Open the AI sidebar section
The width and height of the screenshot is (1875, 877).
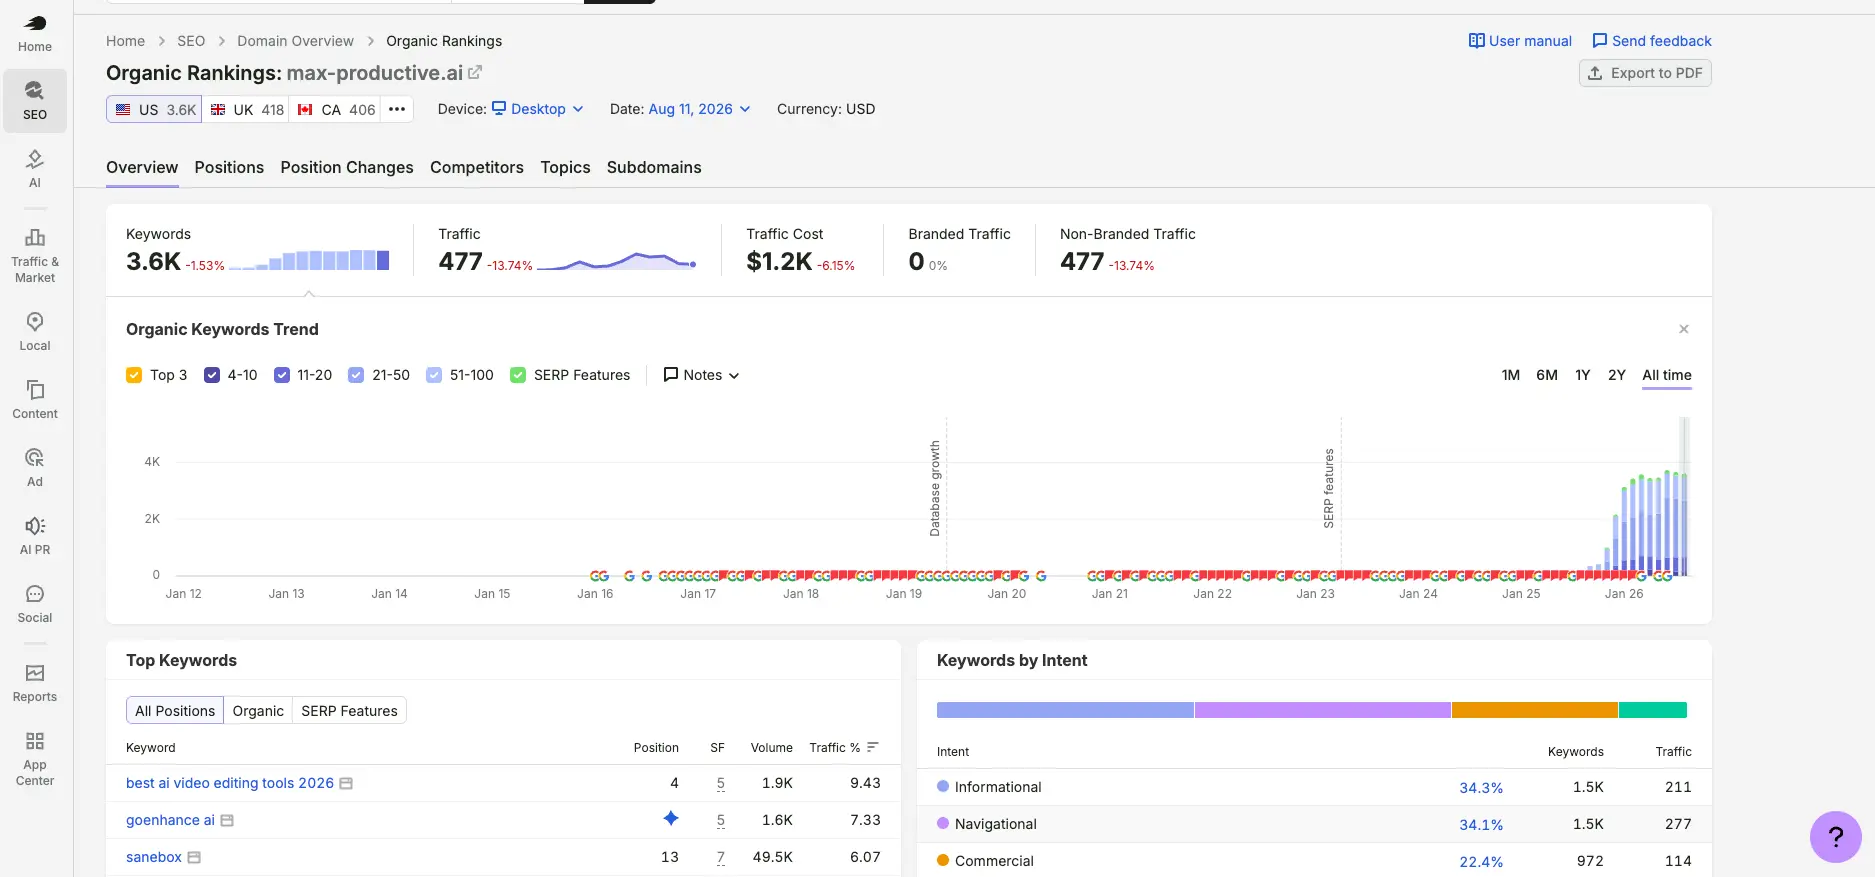35,169
